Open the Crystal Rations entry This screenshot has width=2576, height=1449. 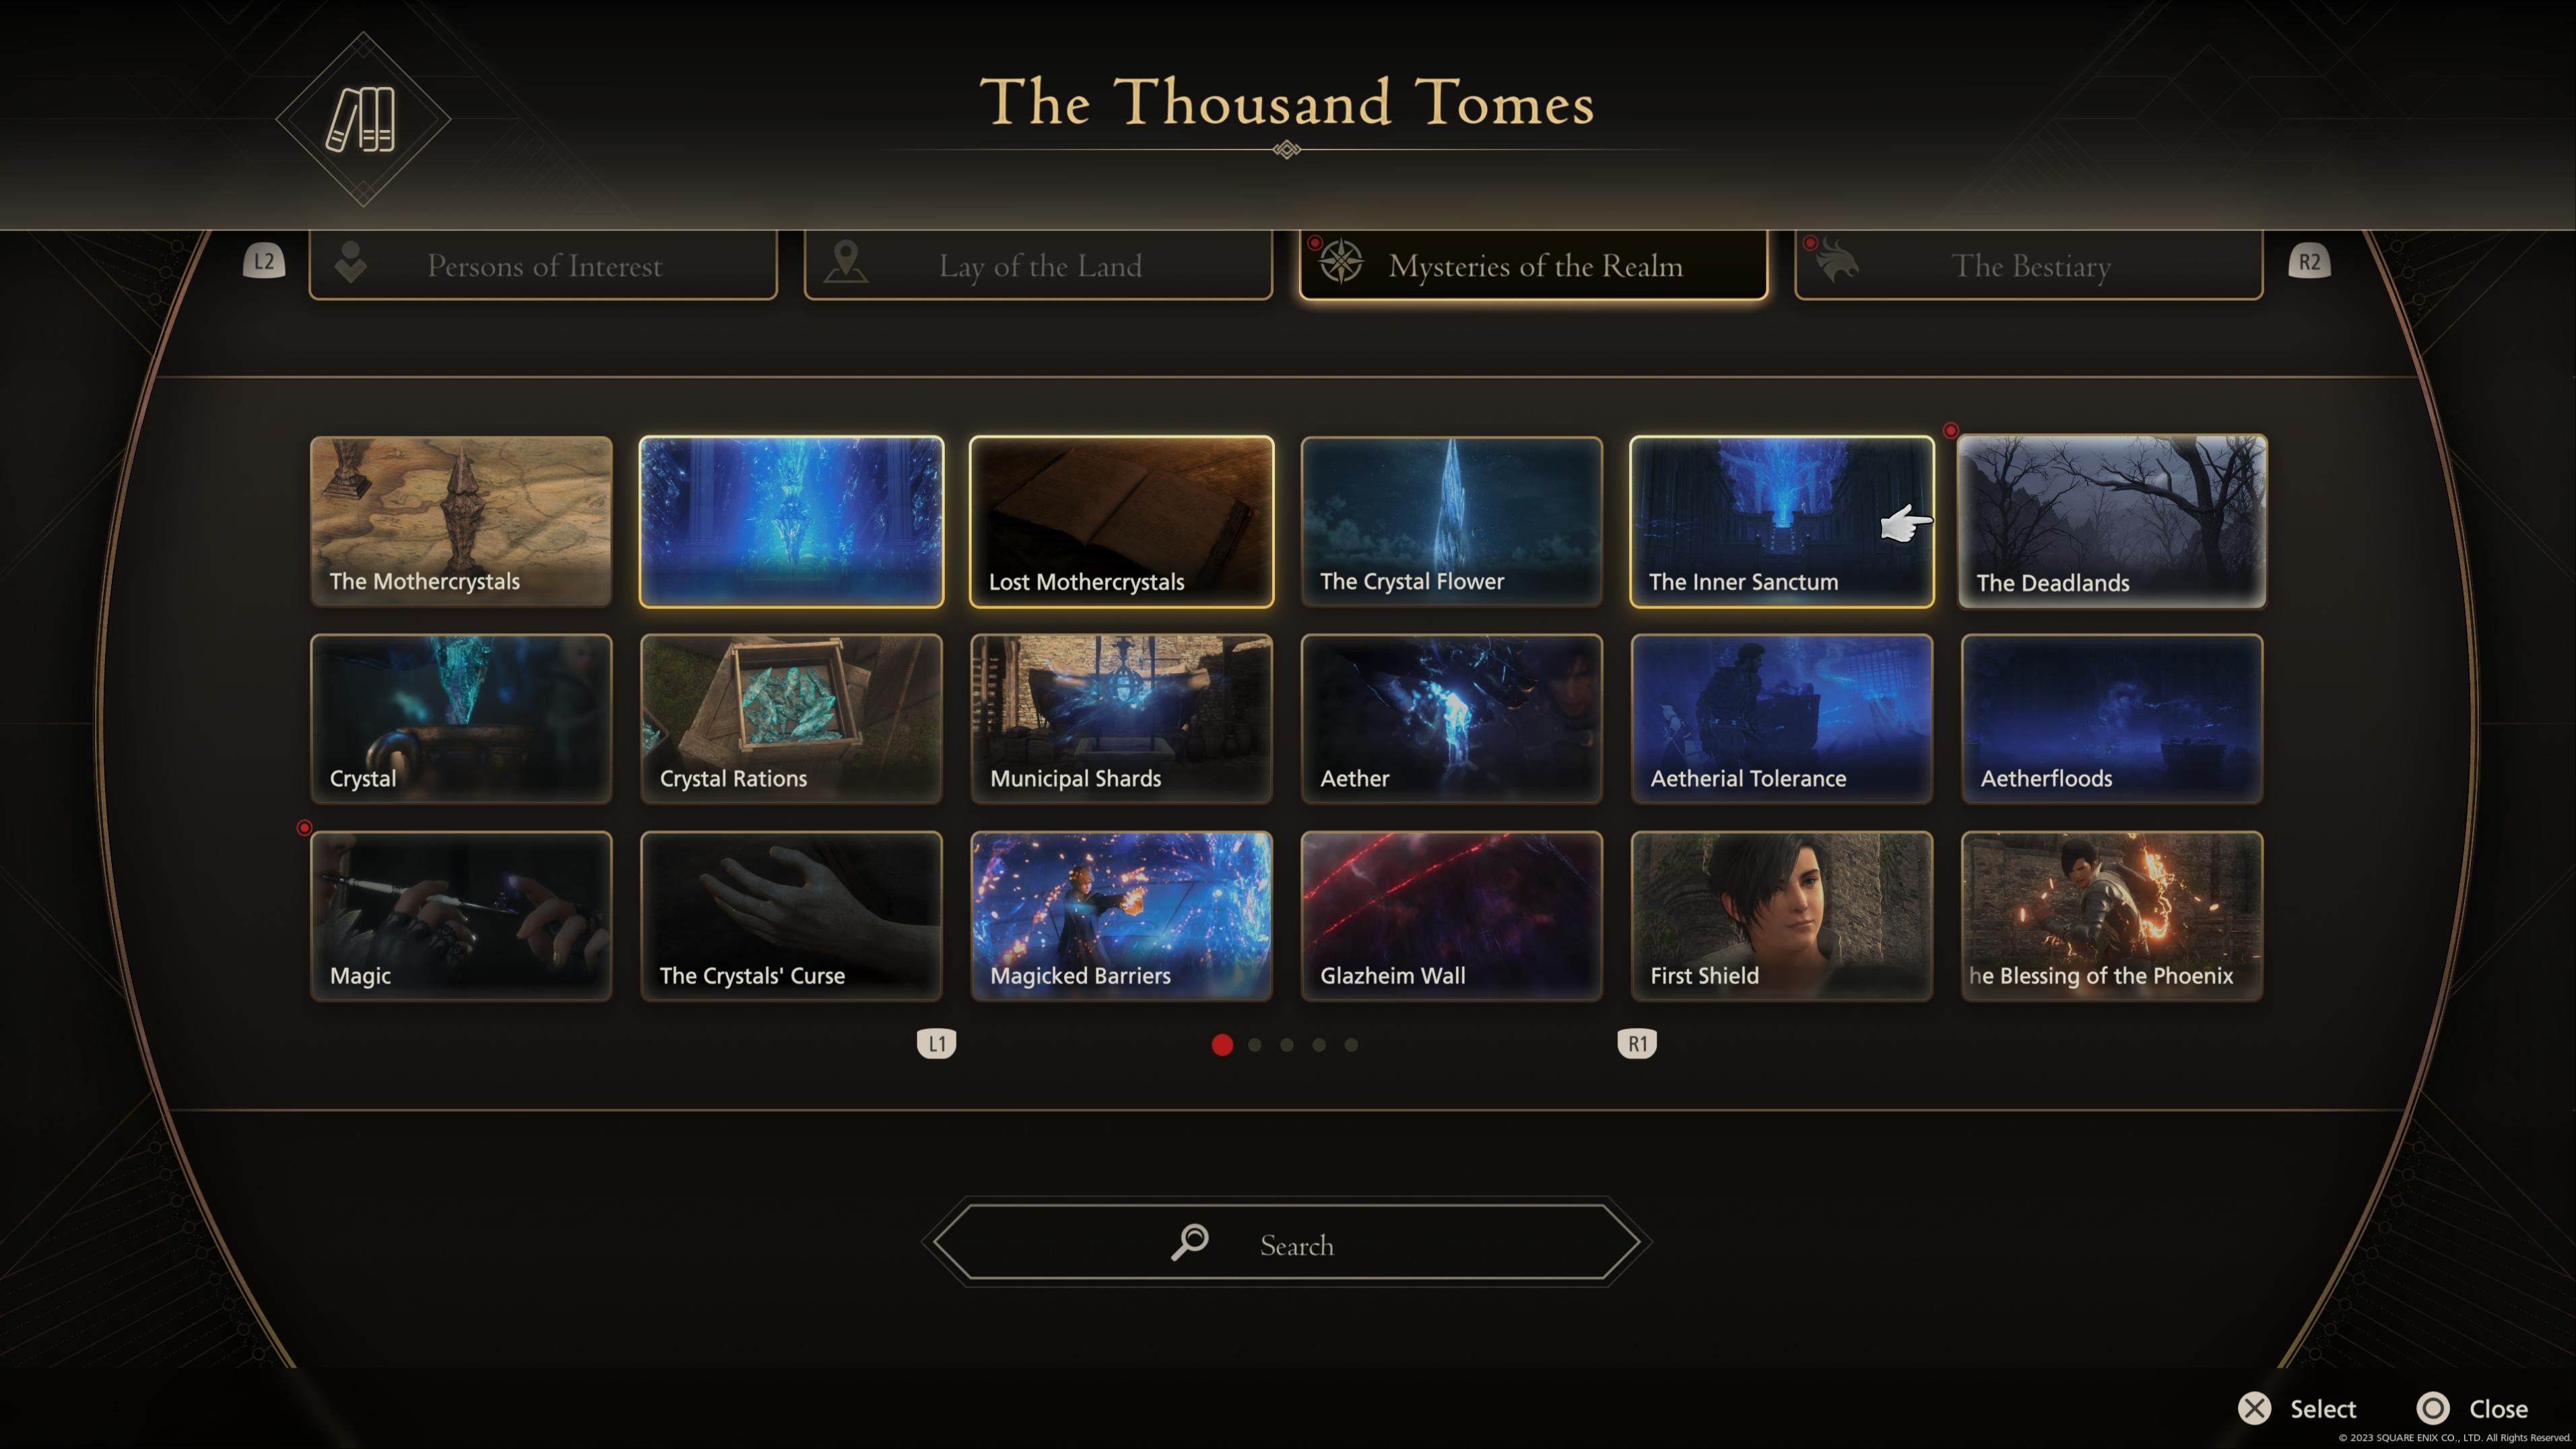(791, 718)
